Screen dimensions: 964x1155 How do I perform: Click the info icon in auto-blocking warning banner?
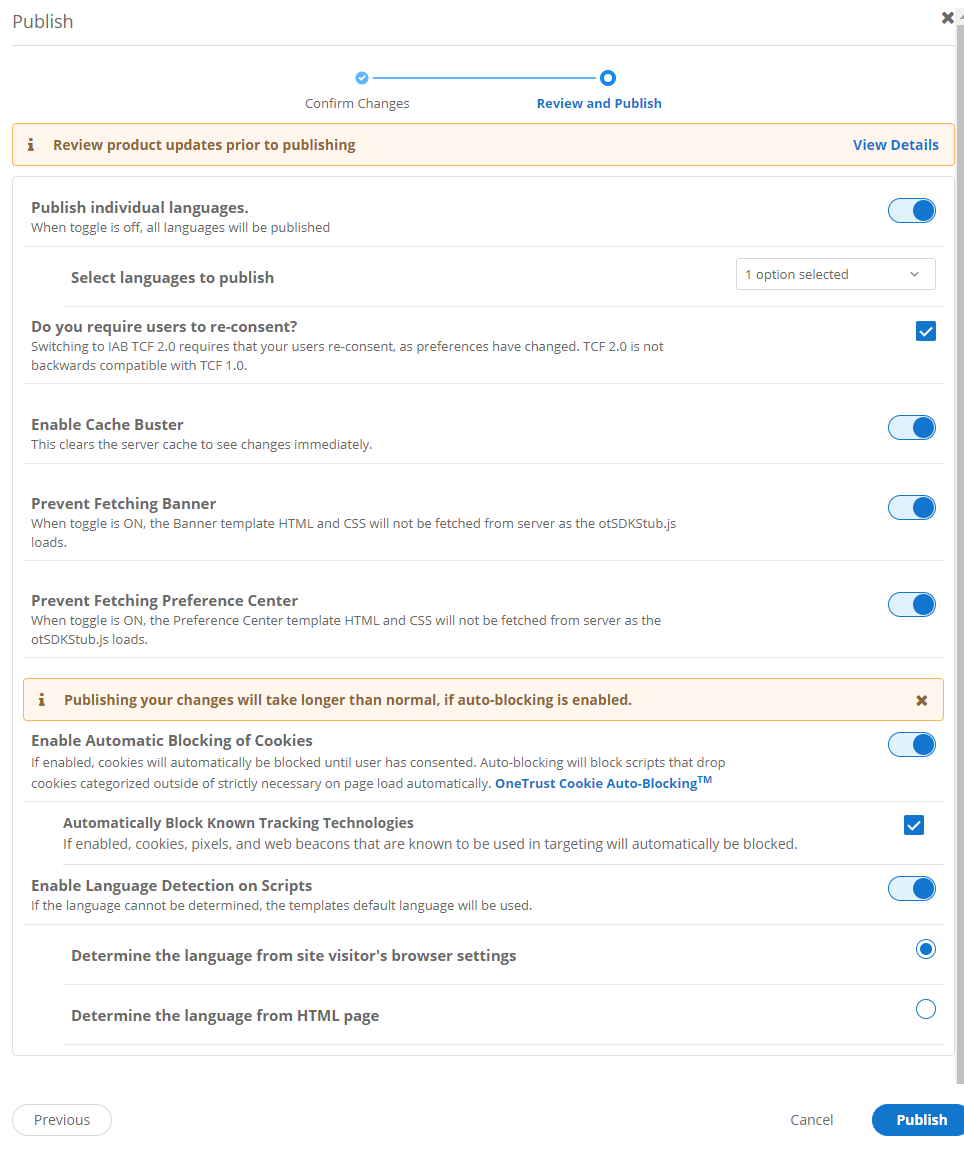point(41,699)
